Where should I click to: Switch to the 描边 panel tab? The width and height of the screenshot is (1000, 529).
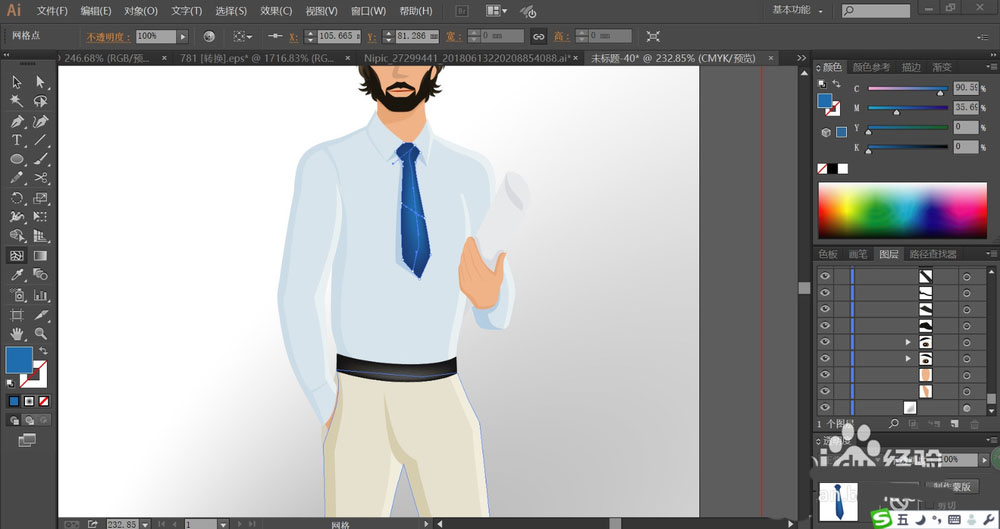pyautogui.click(x=911, y=67)
